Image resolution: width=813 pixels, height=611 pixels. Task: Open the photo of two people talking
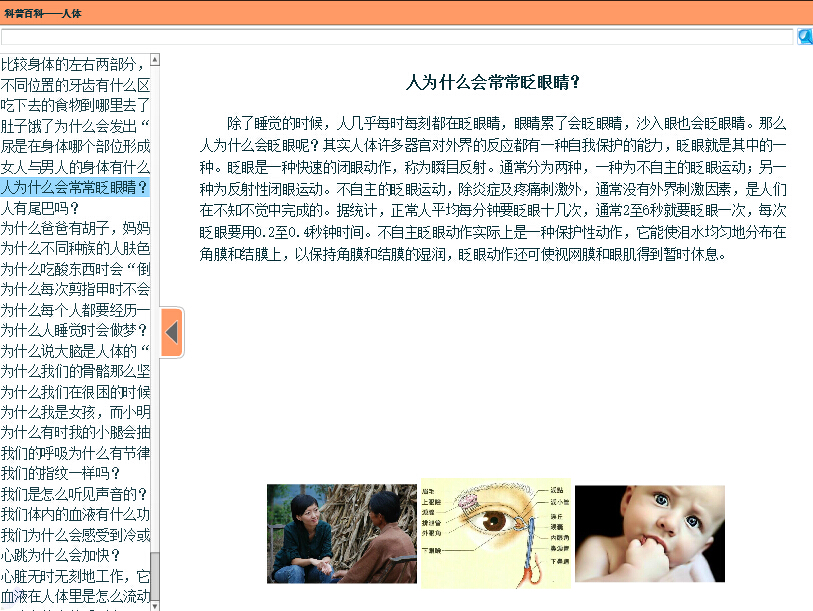coord(341,533)
